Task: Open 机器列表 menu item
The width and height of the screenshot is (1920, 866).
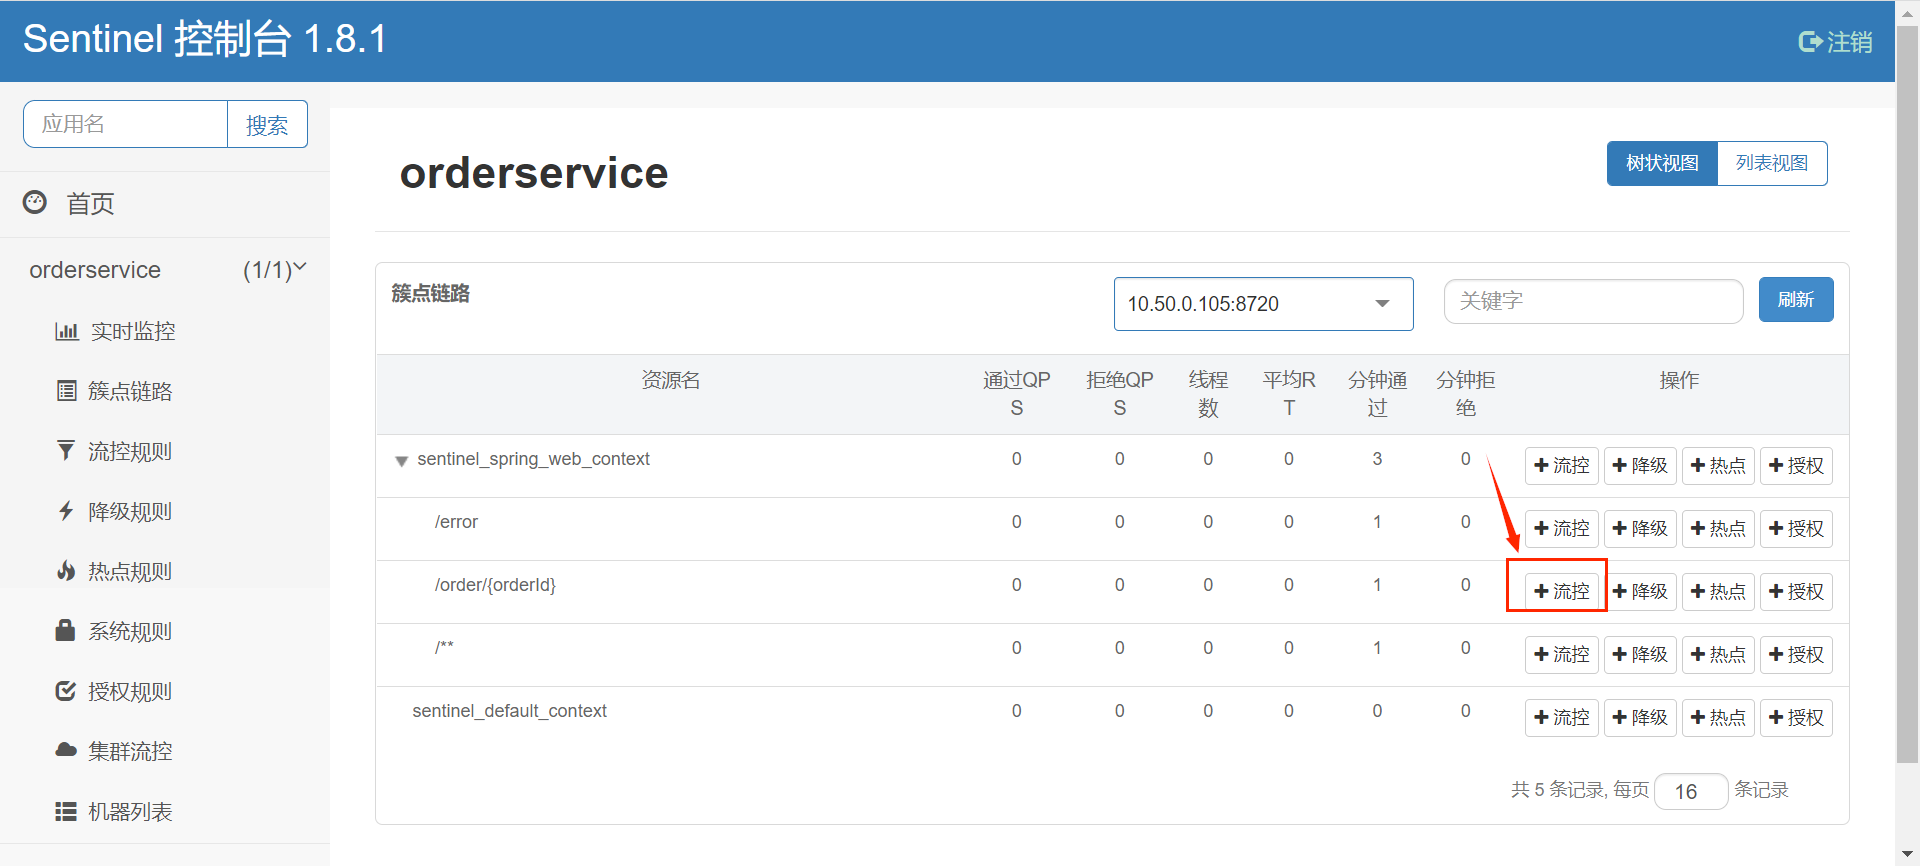Action: pyautogui.click(x=130, y=811)
